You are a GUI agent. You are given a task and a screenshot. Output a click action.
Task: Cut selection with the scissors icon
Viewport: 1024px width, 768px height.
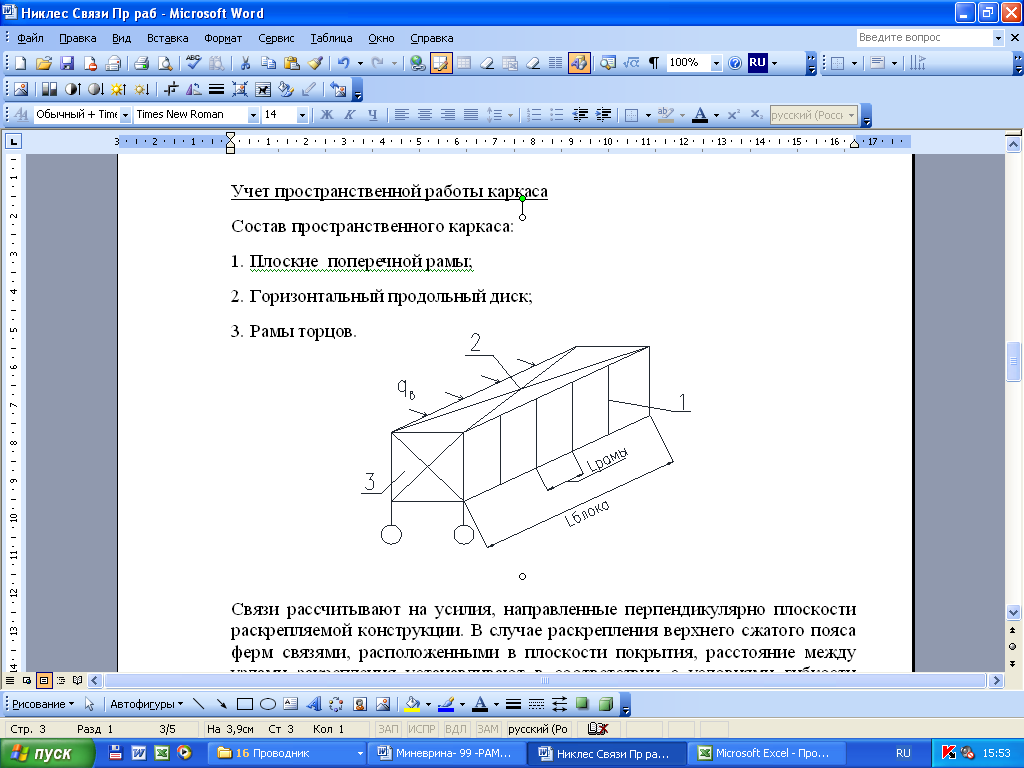tap(246, 63)
